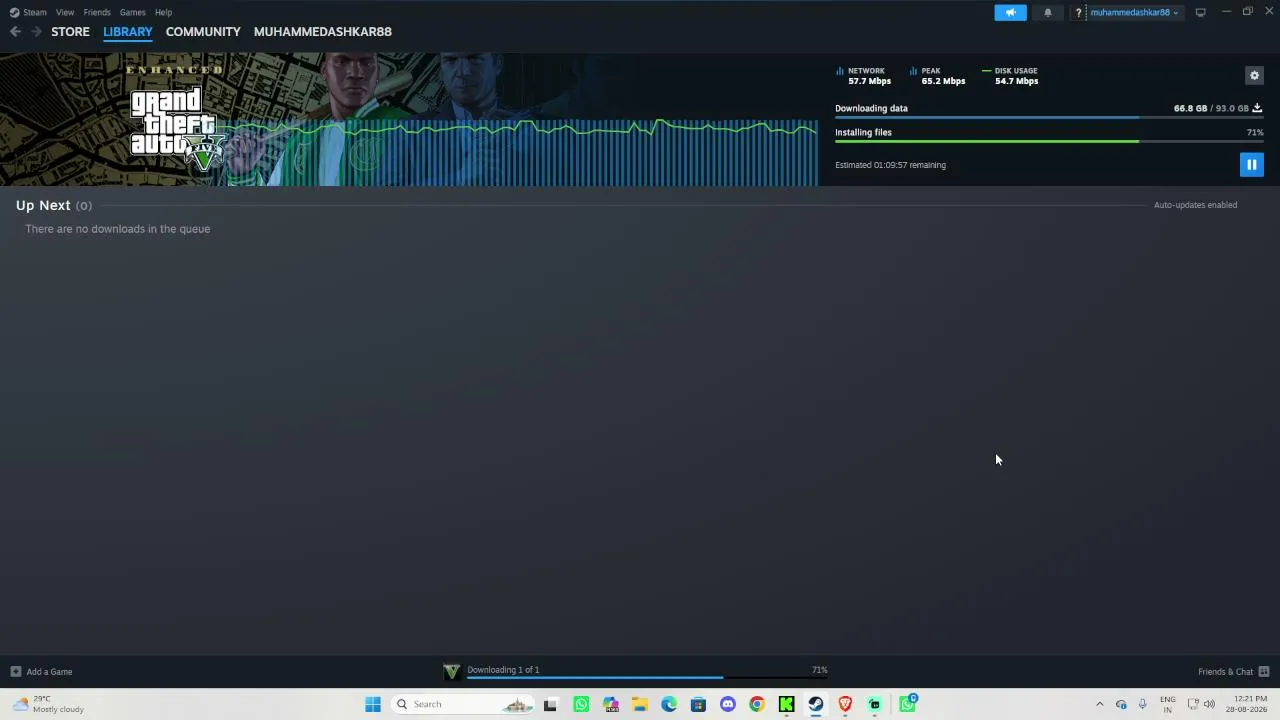The image size is (1280, 720).
Task: Open Microsoft Store from the taskbar
Action: (698, 704)
